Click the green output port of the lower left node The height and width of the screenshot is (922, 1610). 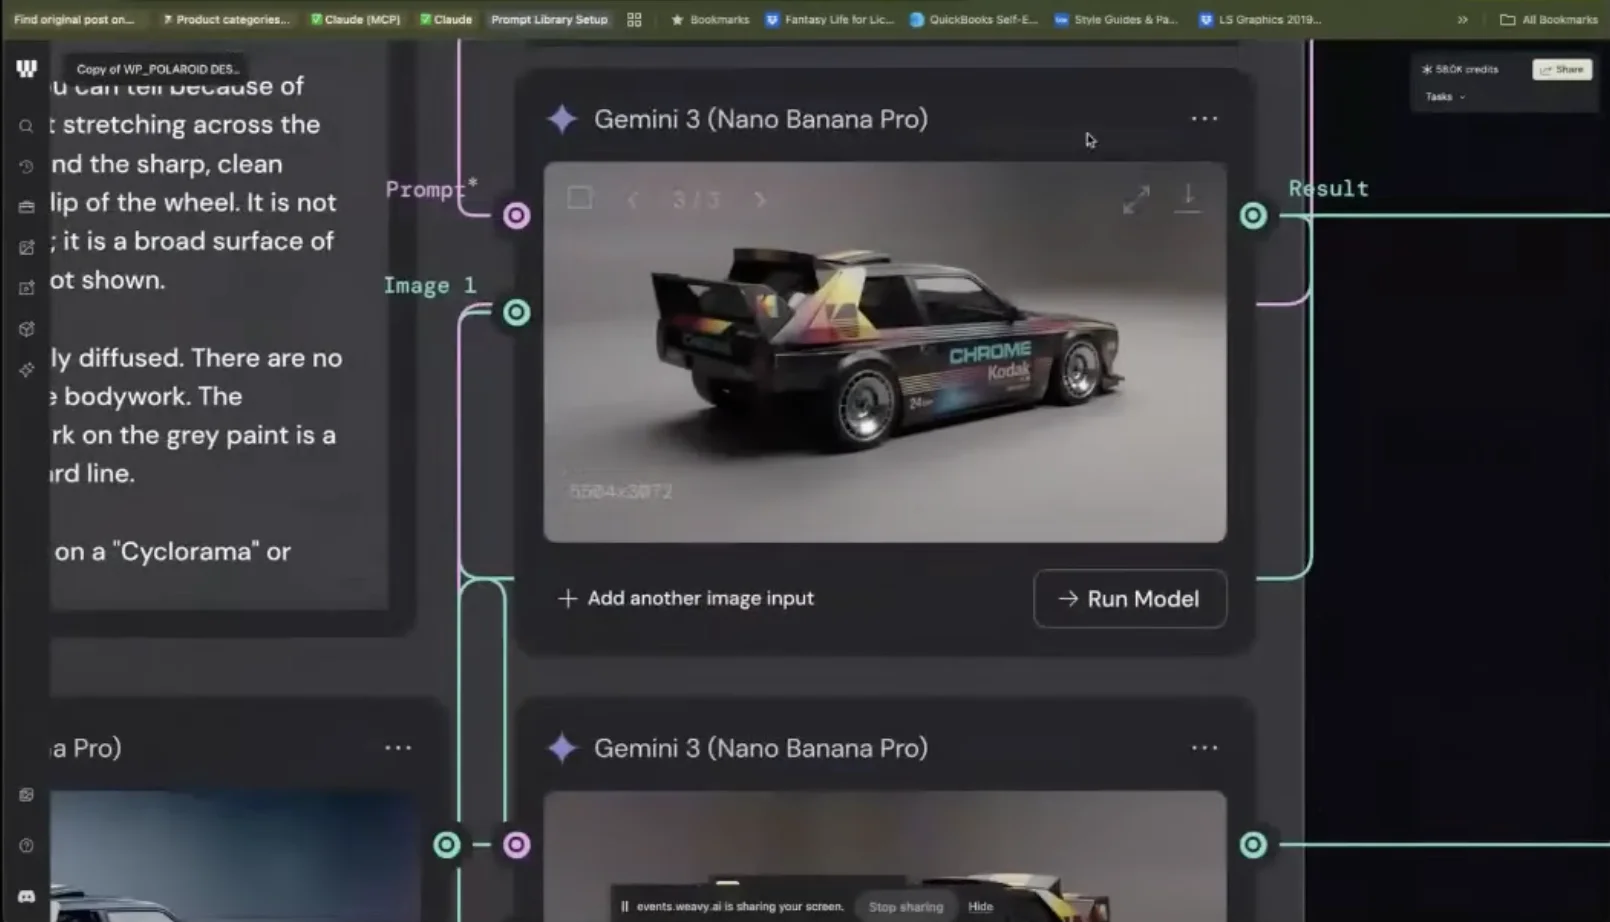point(447,845)
